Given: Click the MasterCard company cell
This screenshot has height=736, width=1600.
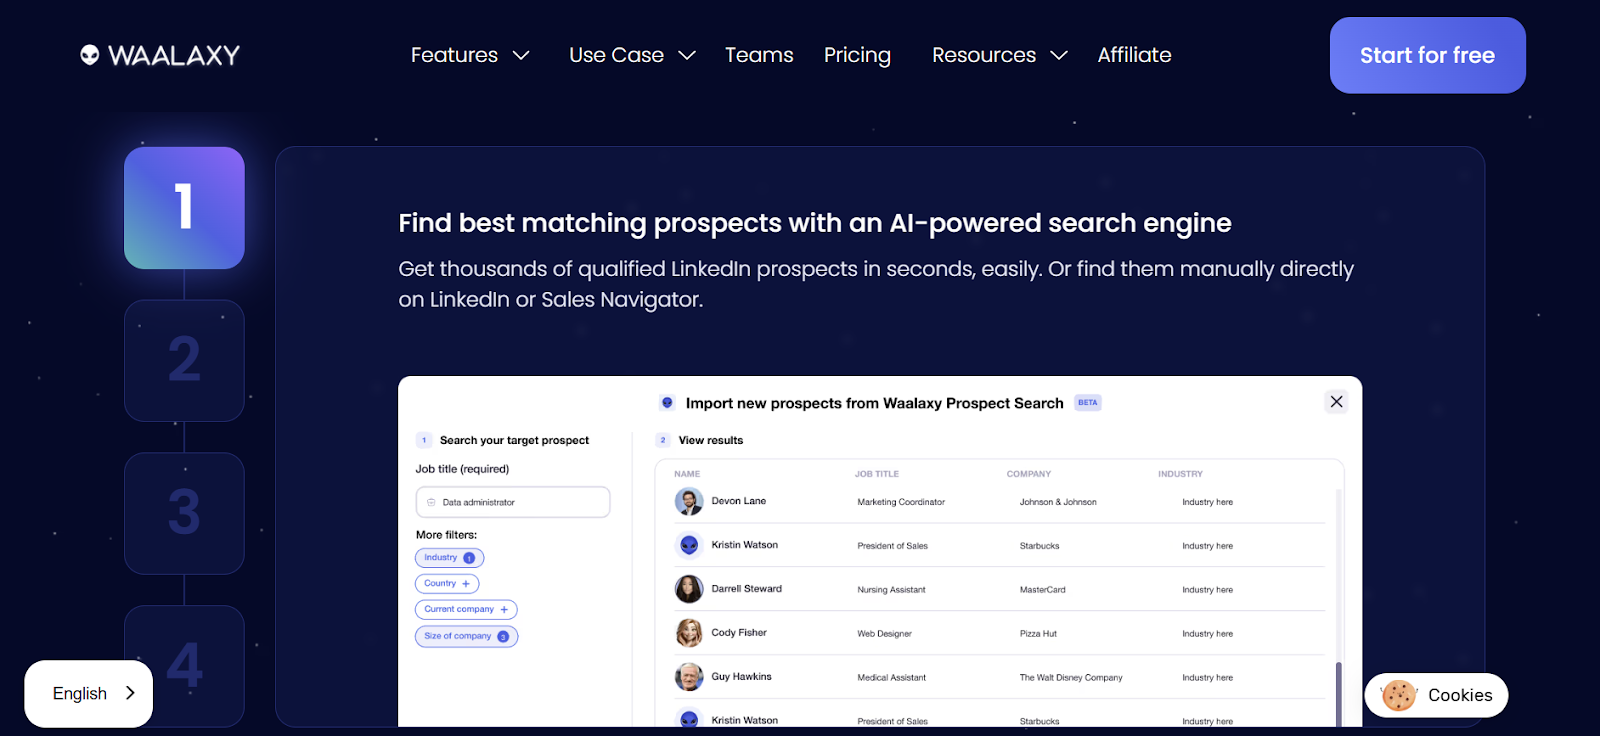Looking at the screenshot, I should [x=1042, y=590].
